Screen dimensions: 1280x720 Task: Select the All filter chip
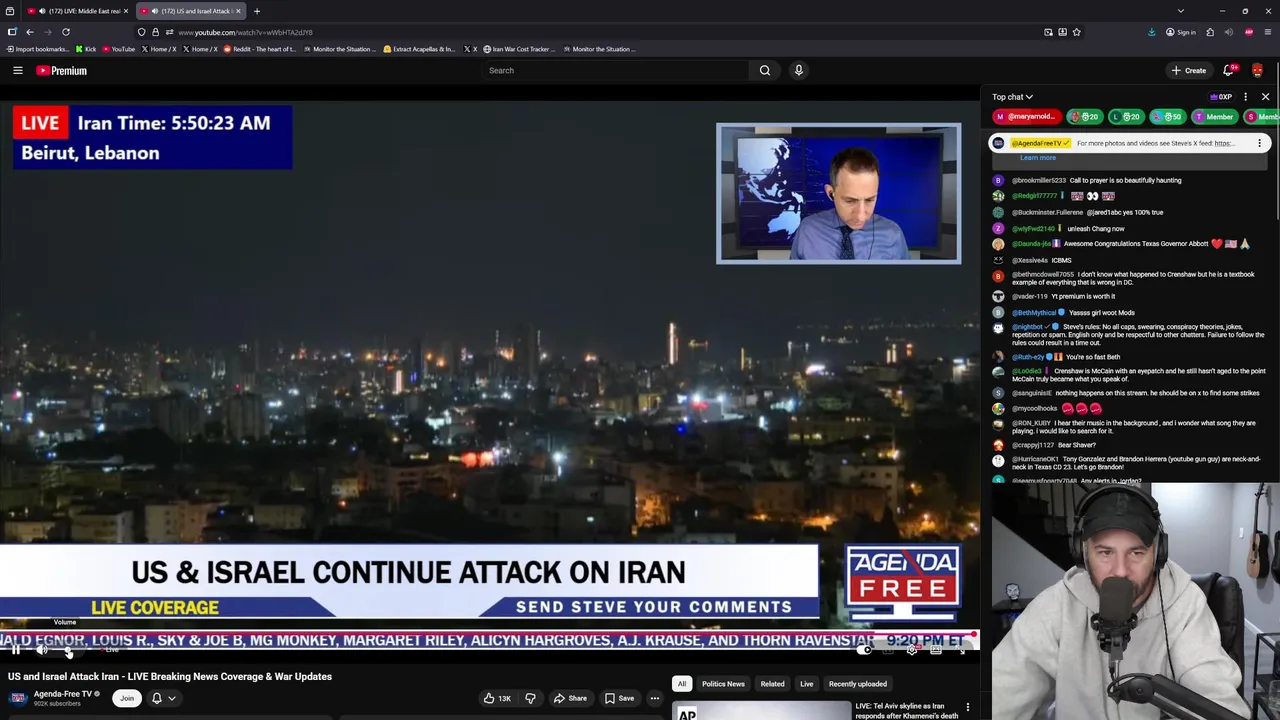pos(682,684)
